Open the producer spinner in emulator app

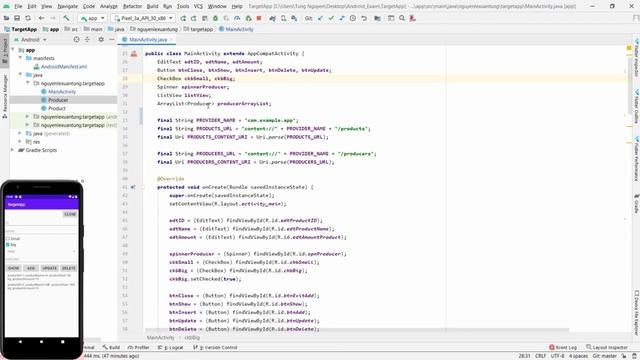[x=41, y=251]
